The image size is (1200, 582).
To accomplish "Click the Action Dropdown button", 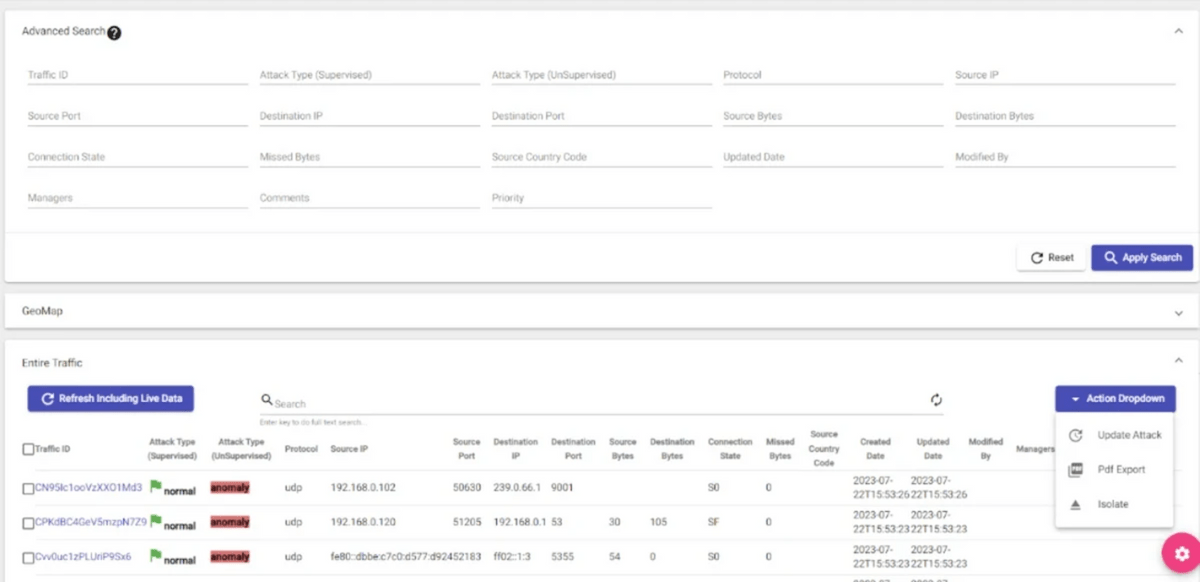I will (x=1115, y=399).
